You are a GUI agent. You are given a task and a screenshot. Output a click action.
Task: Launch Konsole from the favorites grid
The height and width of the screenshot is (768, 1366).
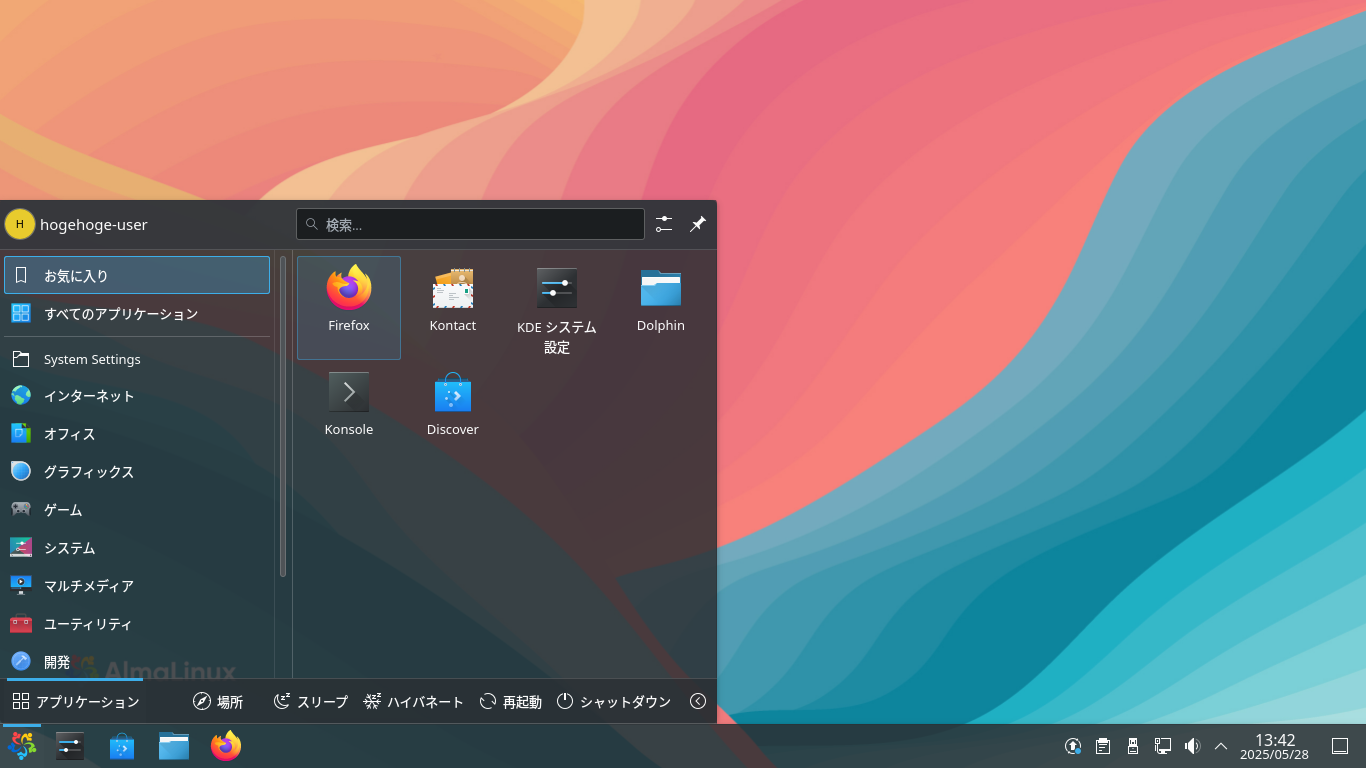349,411
